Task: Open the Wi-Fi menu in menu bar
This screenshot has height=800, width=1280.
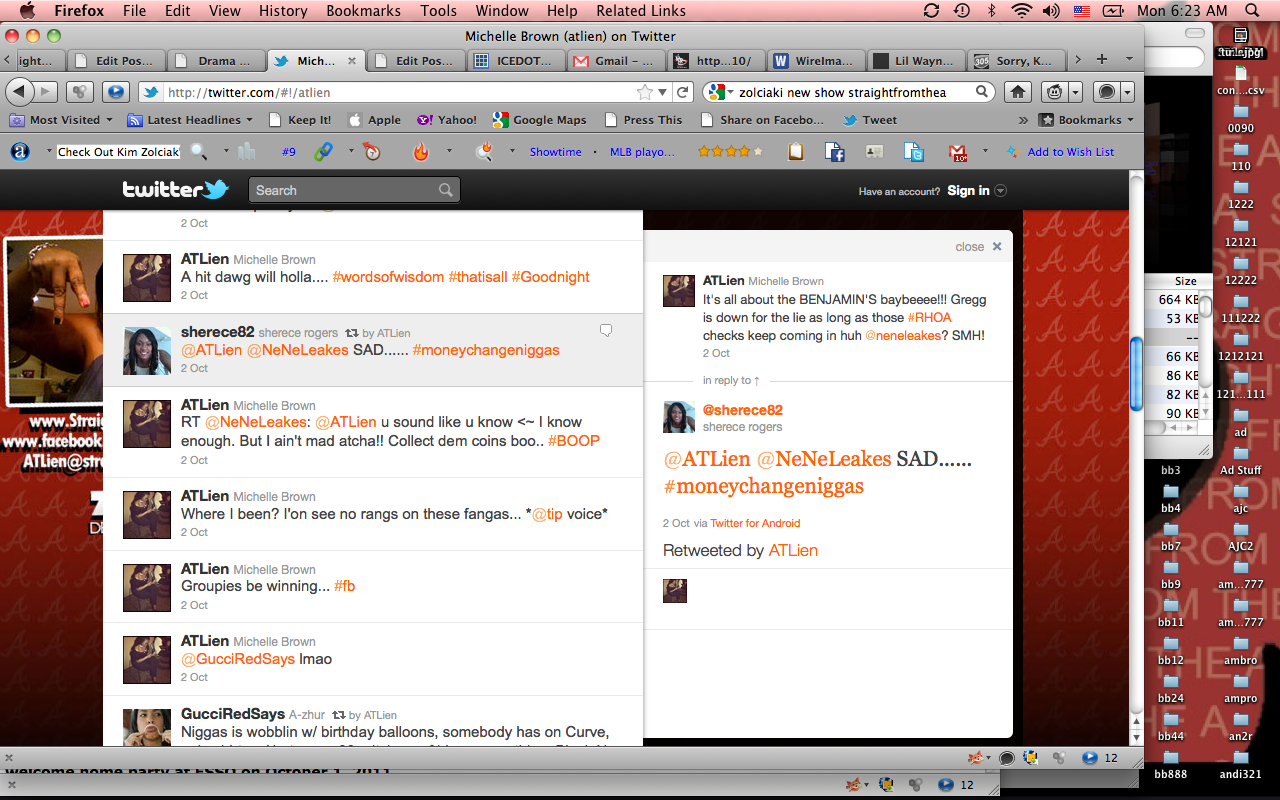Action: (x=1021, y=11)
